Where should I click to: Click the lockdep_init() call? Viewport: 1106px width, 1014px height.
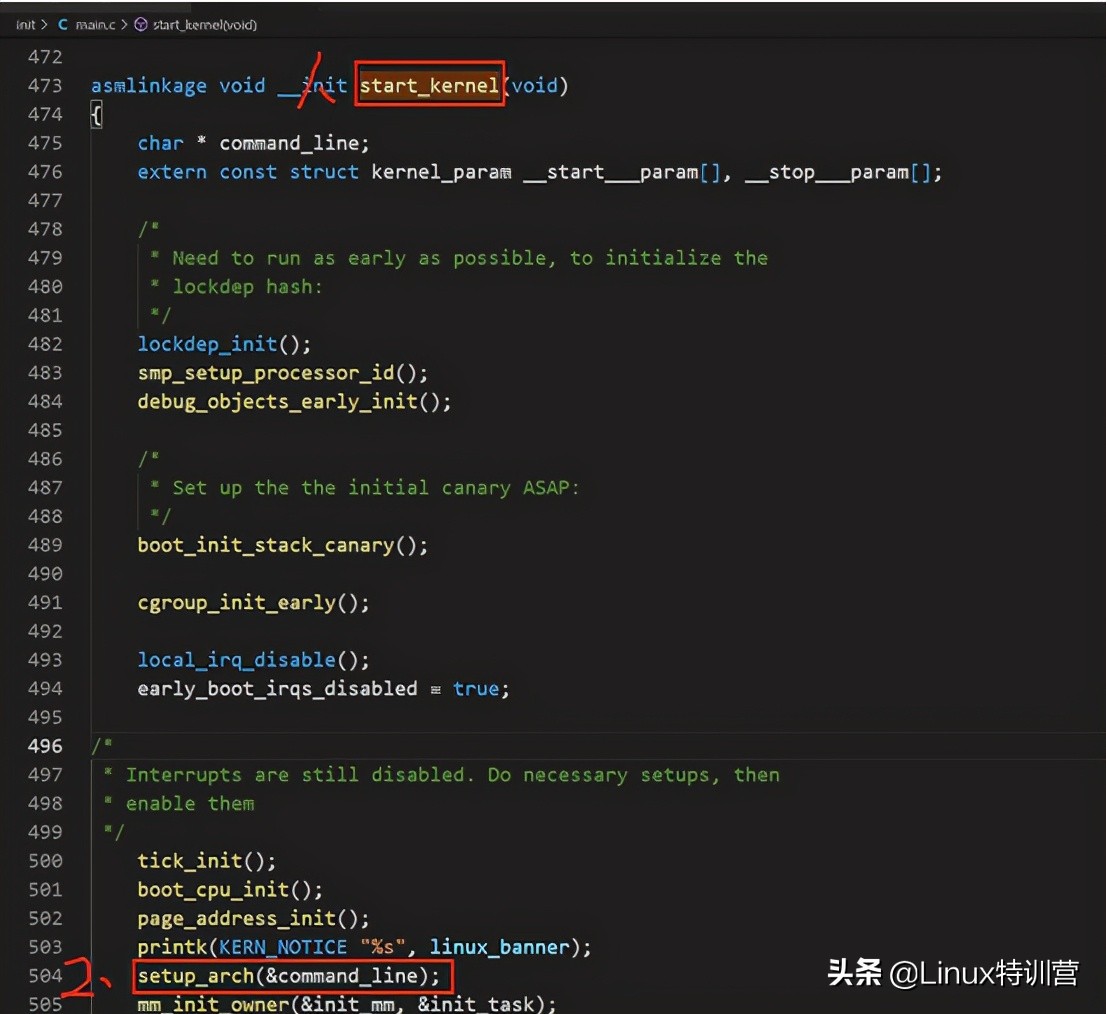tap(224, 344)
